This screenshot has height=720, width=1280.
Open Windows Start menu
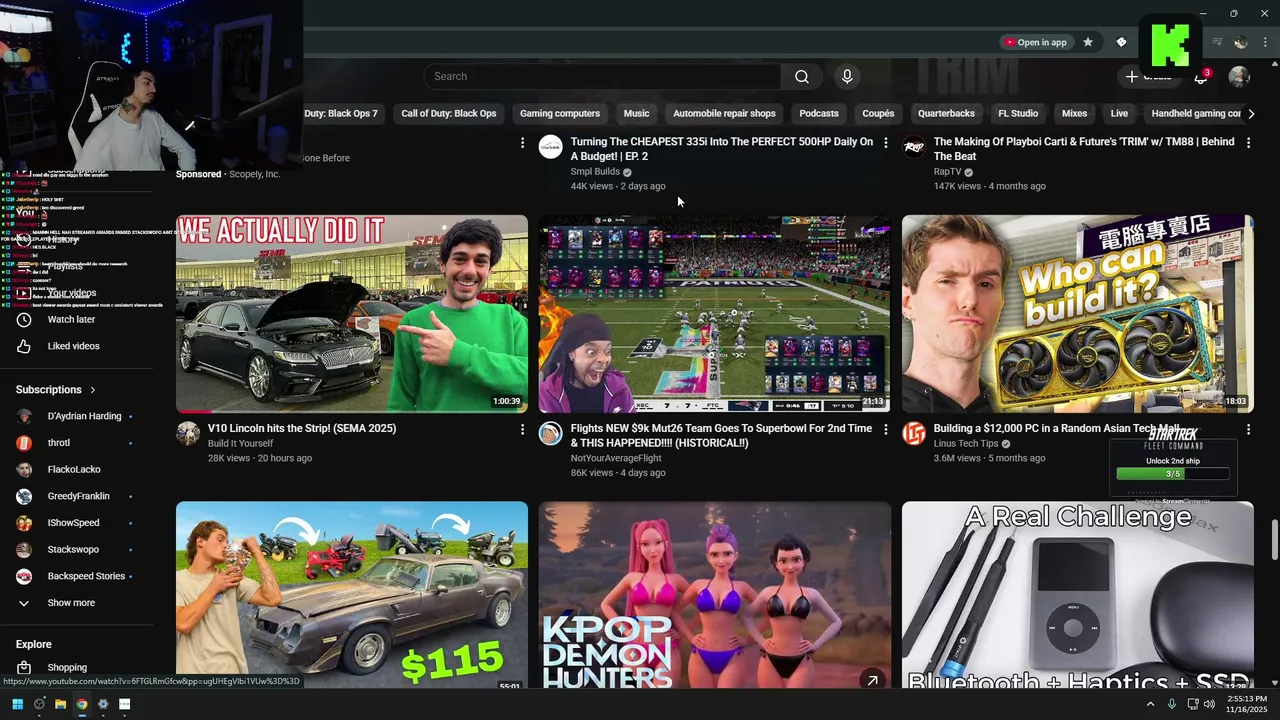click(x=17, y=704)
